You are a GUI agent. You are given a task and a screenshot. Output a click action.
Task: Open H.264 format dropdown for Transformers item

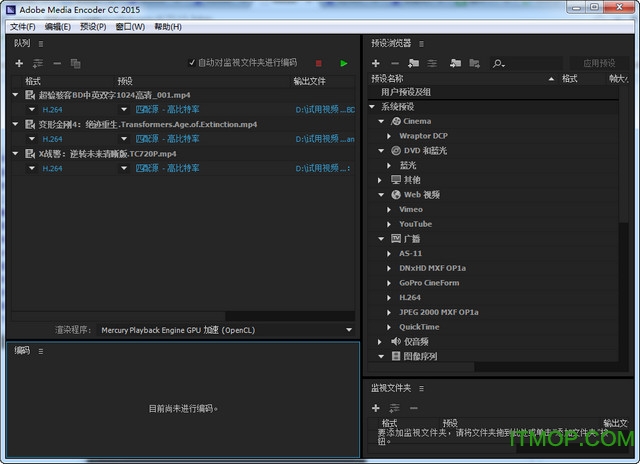(32, 139)
